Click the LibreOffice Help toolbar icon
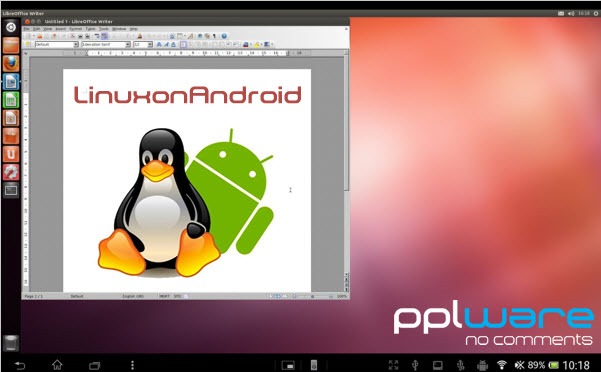 [224, 36]
